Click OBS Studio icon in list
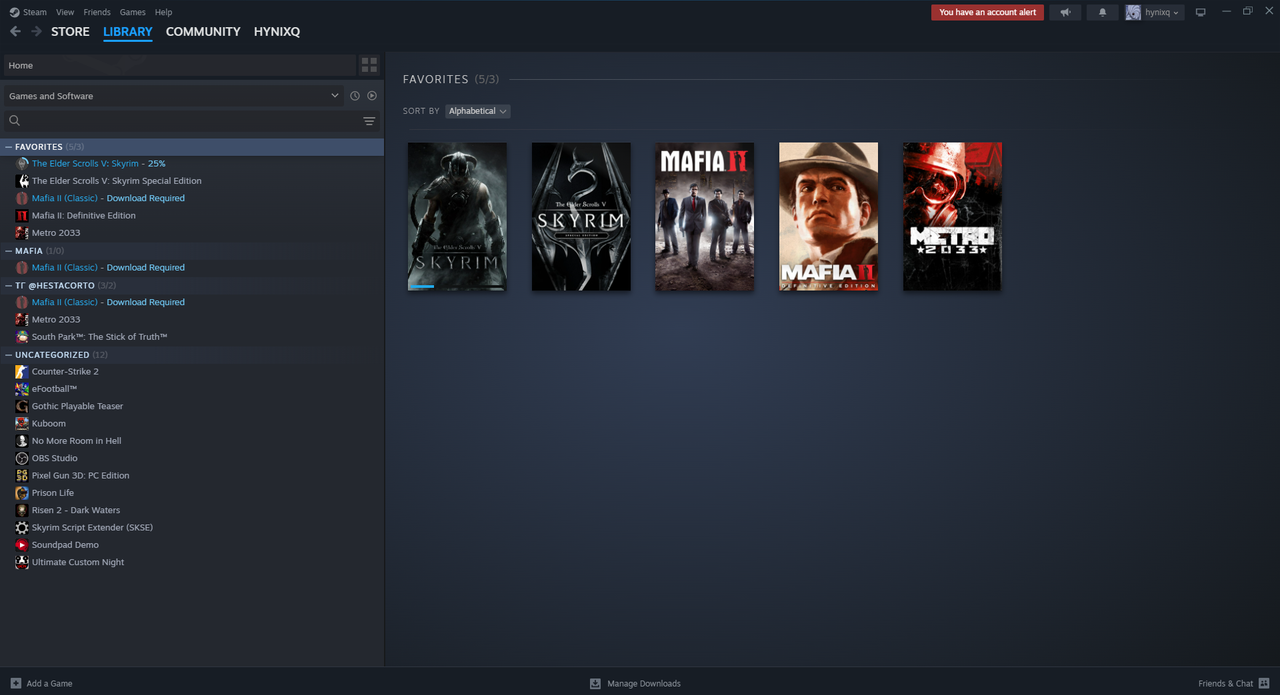 click(x=22, y=458)
